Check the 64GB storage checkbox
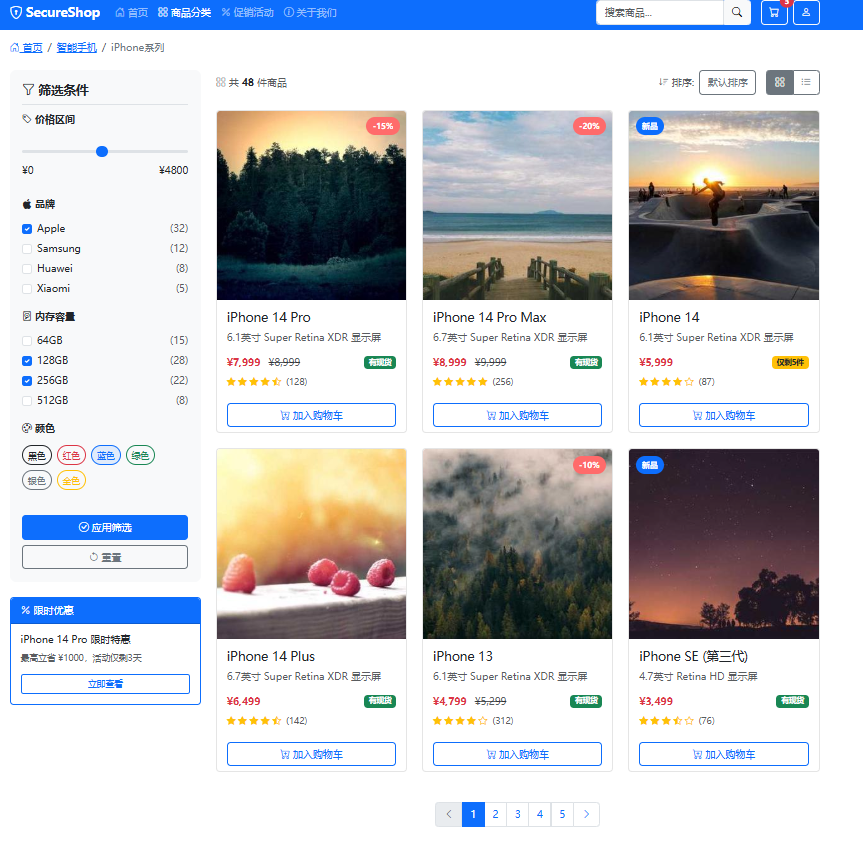The image size is (863, 843). coord(27,341)
